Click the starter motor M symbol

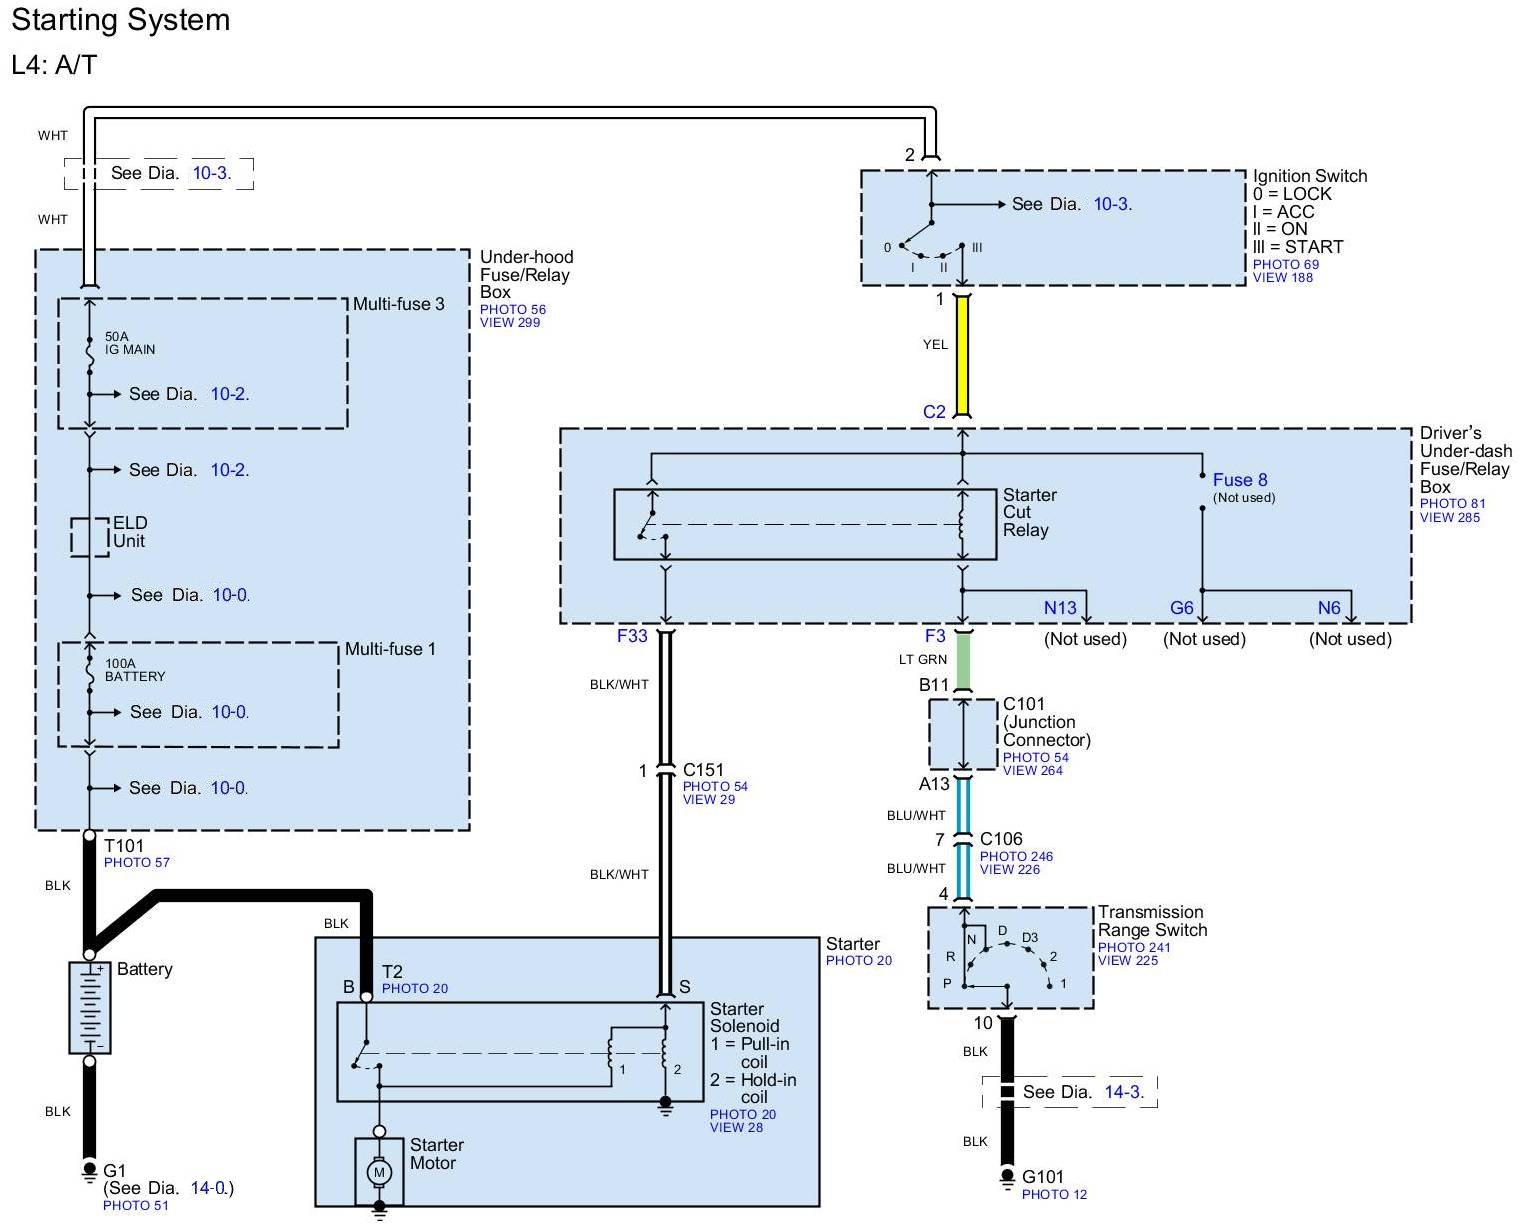379,1171
